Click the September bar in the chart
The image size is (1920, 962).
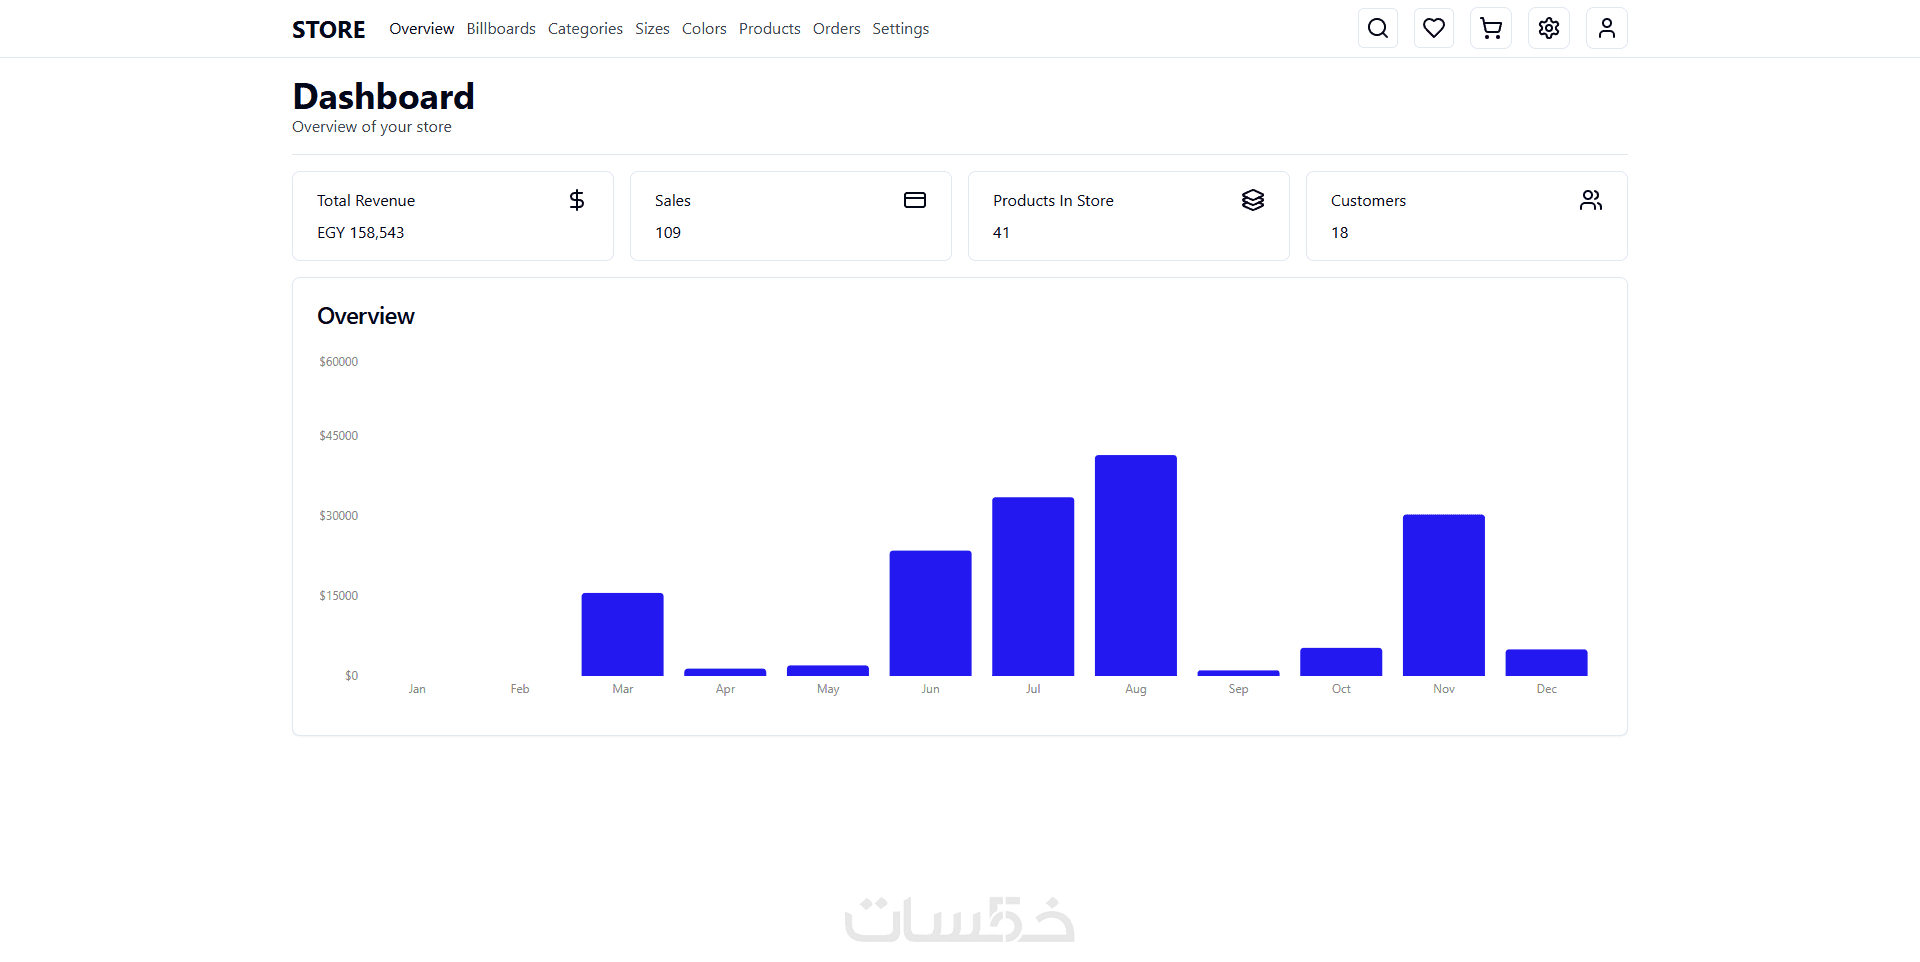pyautogui.click(x=1239, y=673)
